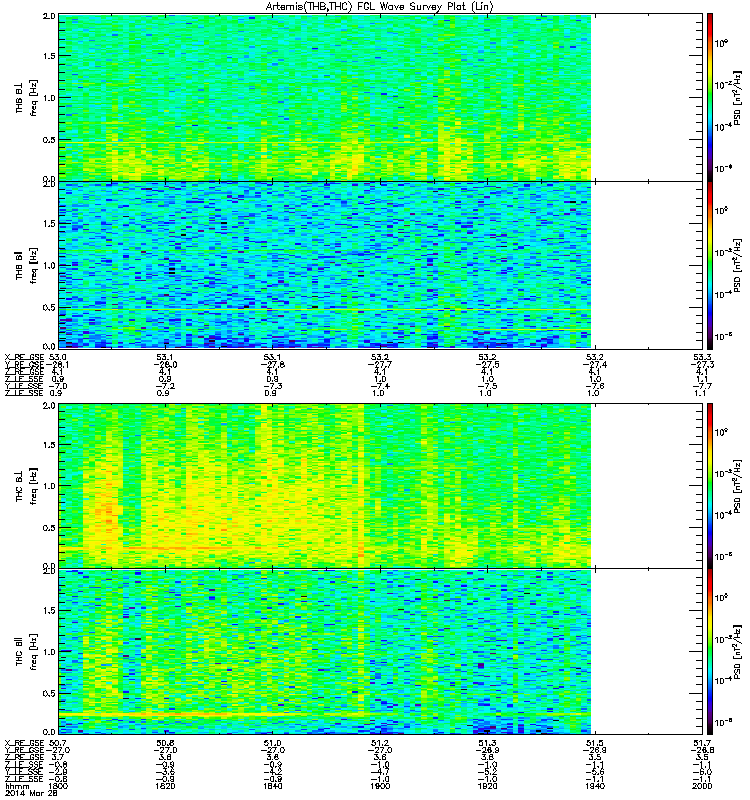Click the thin yellow line near 0.47 Hz in THB B∥ panel
Screen dimensions: 750x800
[324, 310]
